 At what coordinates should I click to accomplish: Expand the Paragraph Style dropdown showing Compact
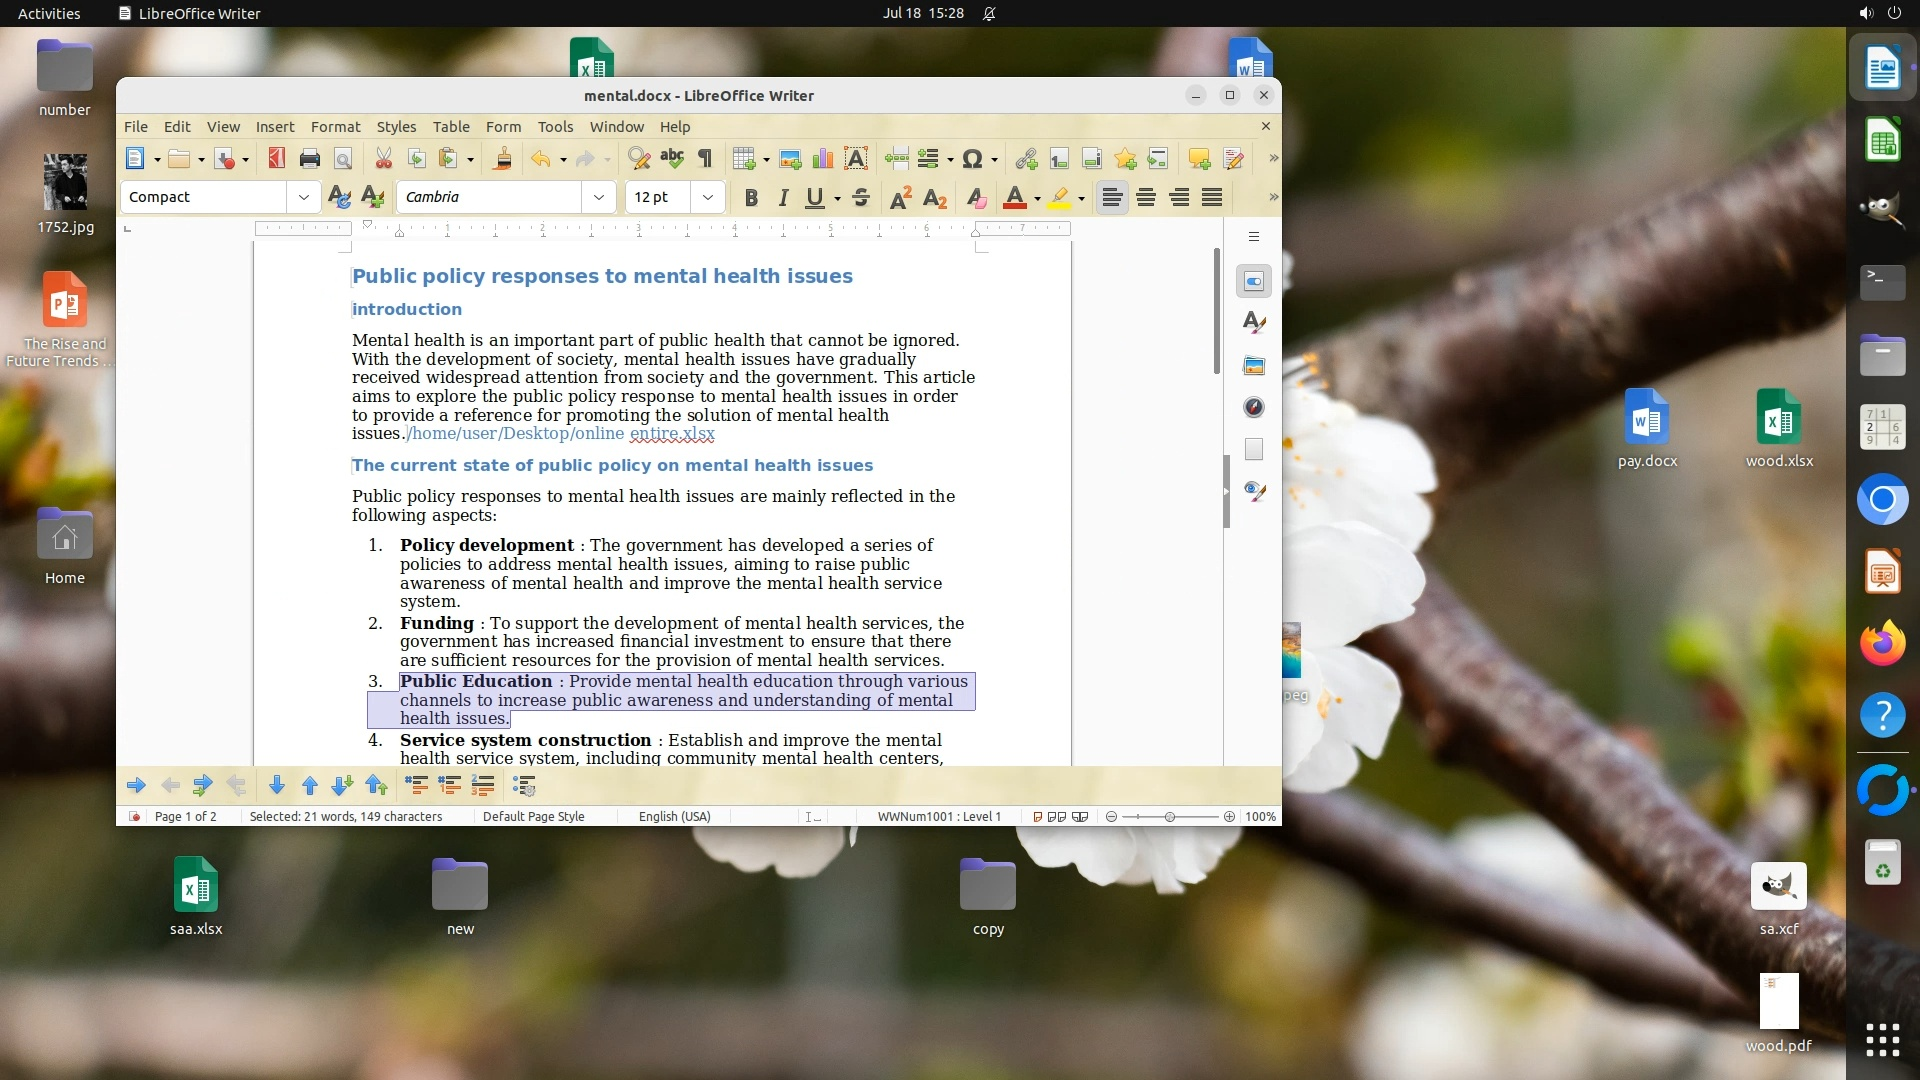303,198
